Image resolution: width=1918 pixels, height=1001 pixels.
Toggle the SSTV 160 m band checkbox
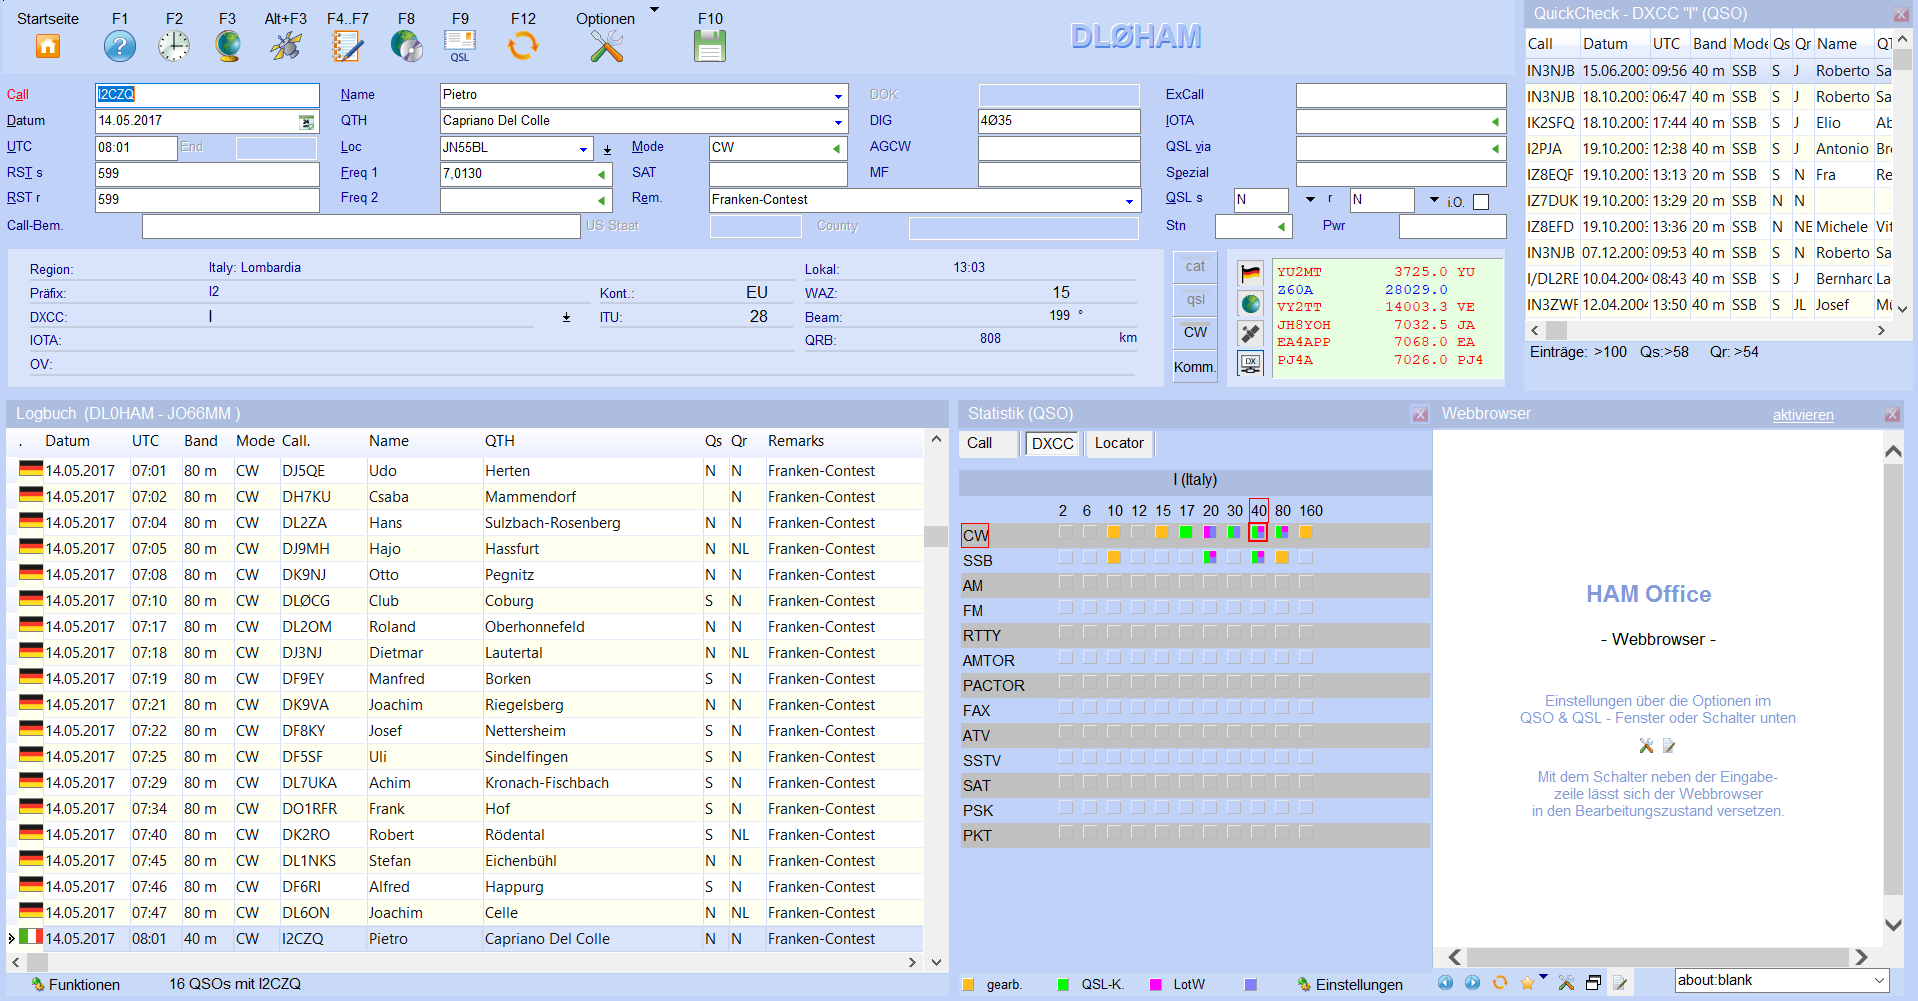[1305, 757]
